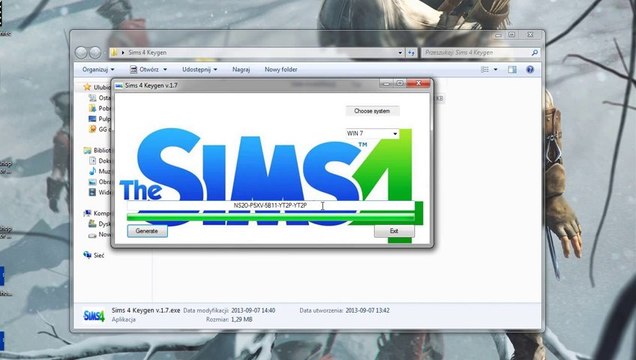Open the Udostępnij menu
The width and height of the screenshot is (636, 360).
tap(200, 69)
